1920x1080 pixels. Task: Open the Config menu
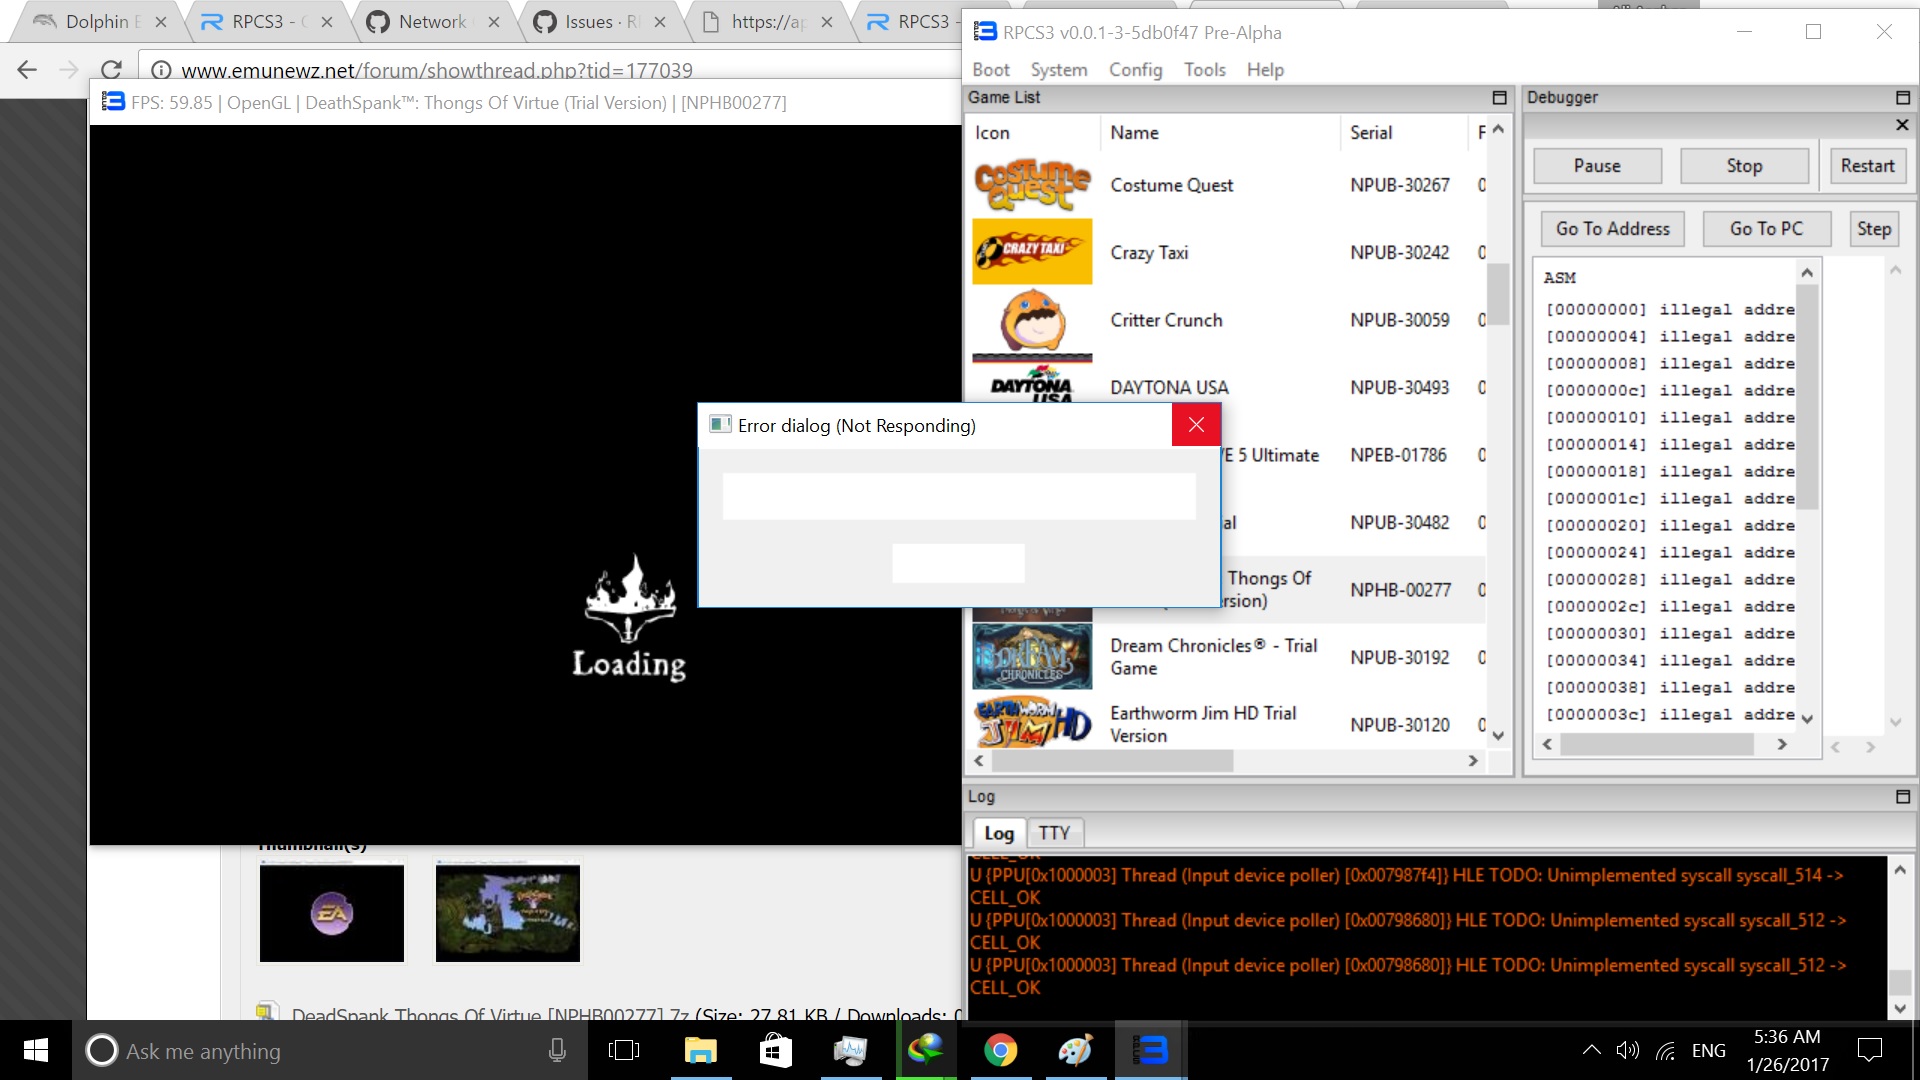tap(1135, 69)
